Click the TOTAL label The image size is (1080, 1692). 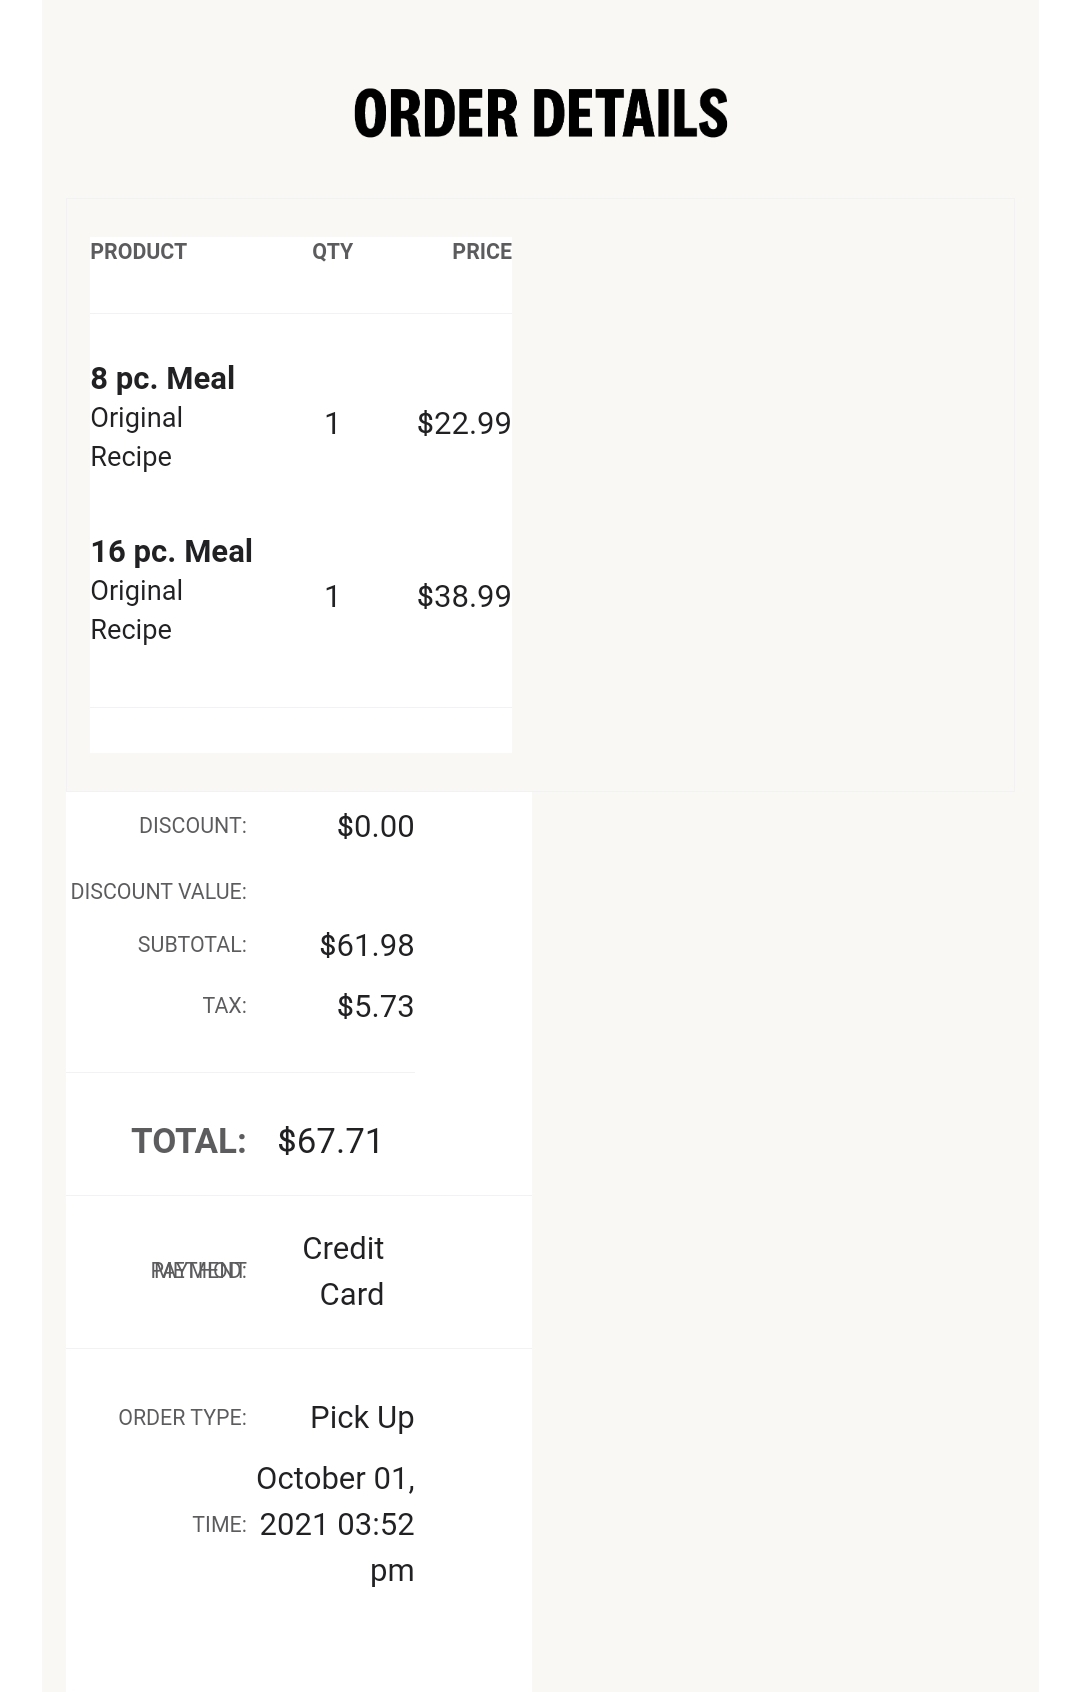[189, 1141]
